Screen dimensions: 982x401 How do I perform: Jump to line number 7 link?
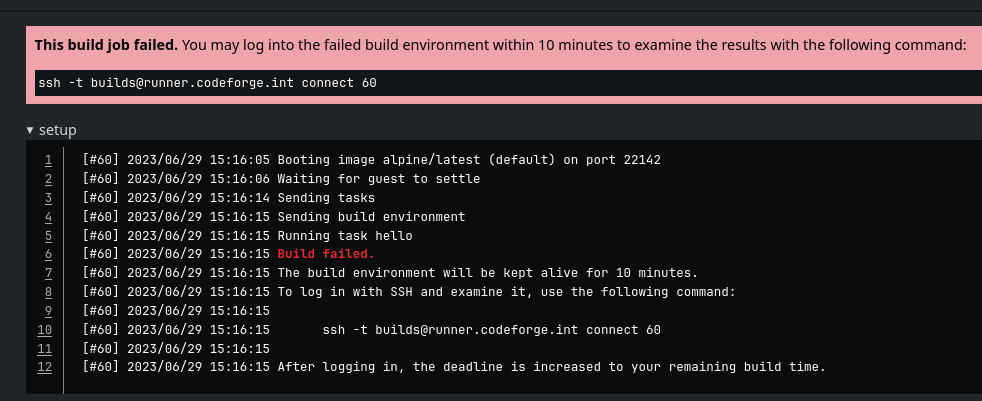tap(47, 273)
